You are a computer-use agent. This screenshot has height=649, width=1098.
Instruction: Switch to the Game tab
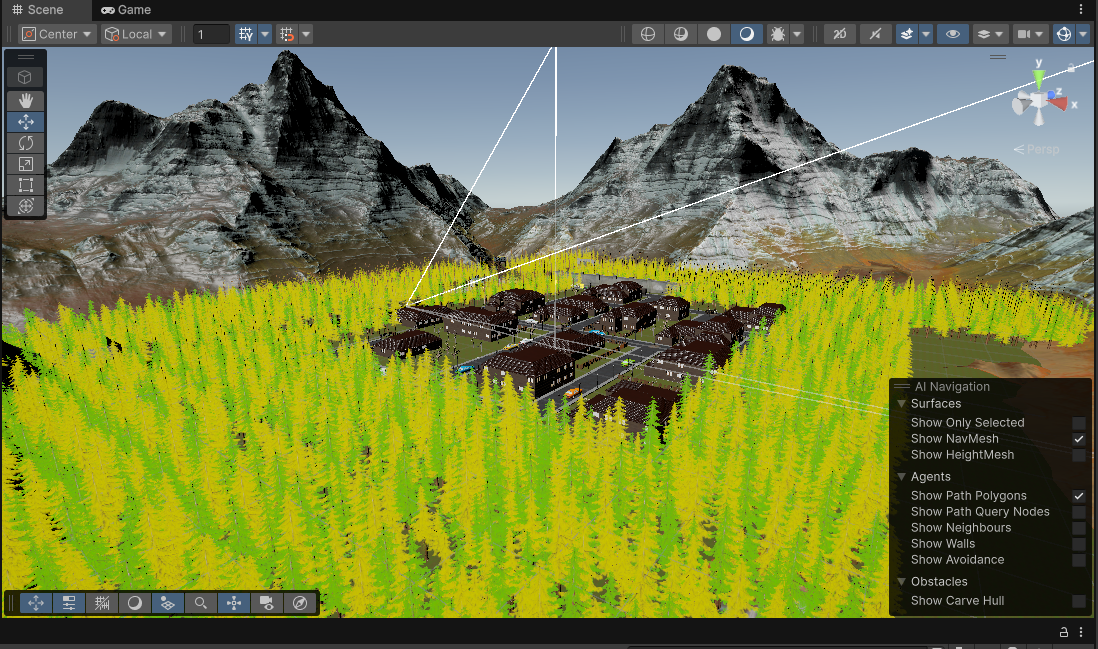coord(126,10)
